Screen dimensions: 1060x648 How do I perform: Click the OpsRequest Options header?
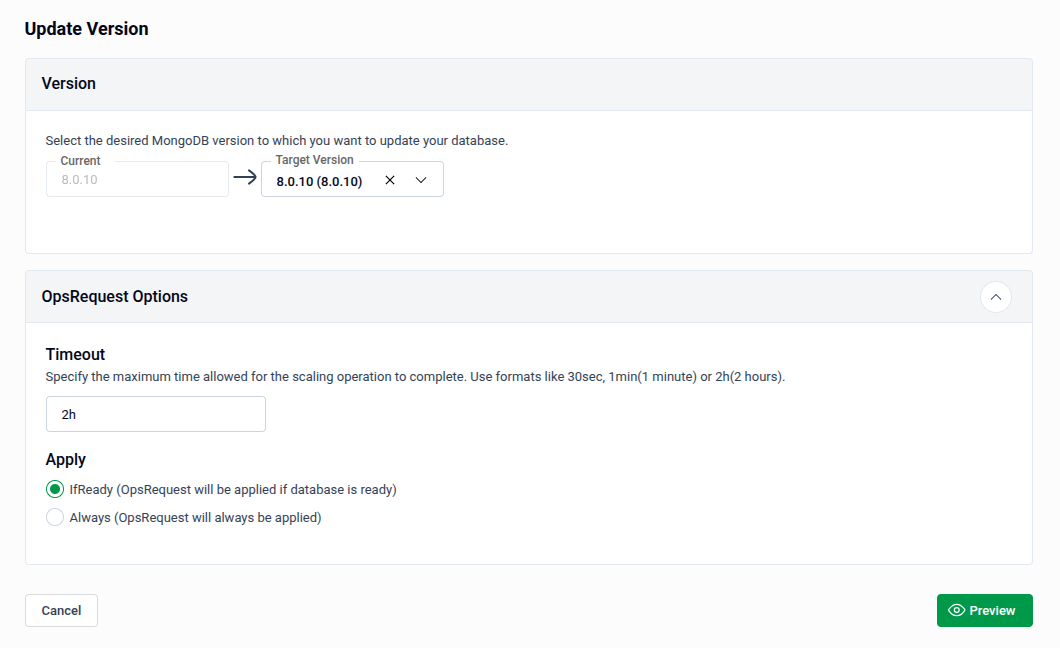click(113, 296)
